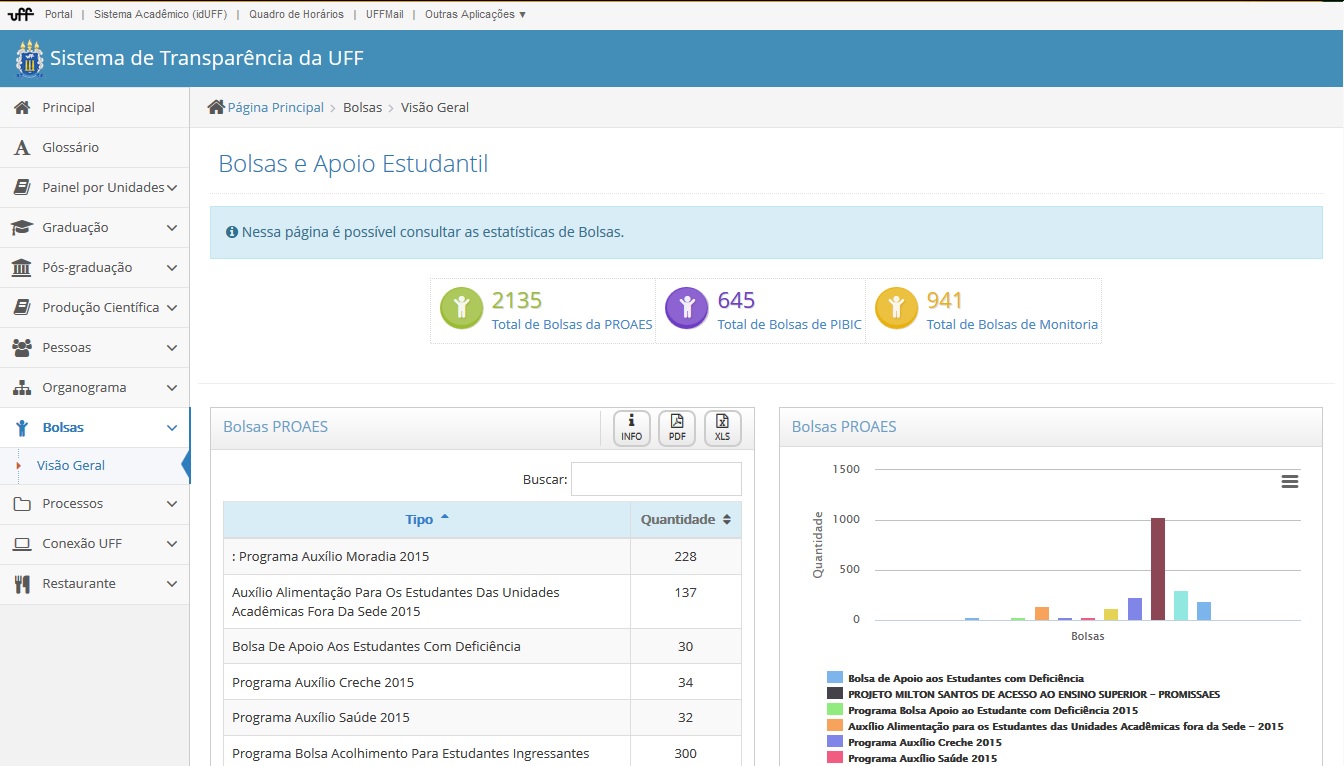This screenshot has width=1344, height=766.
Task: Sort table by Tipo column
Action: (x=427, y=520)
